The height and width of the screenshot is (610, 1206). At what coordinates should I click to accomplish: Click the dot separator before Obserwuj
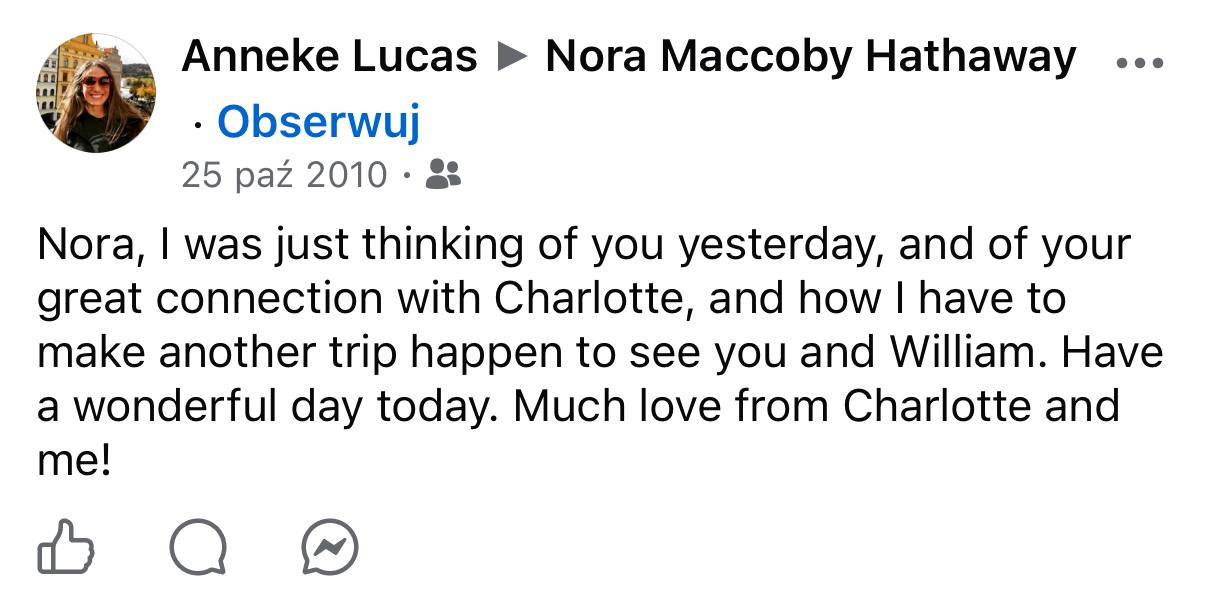199,124
